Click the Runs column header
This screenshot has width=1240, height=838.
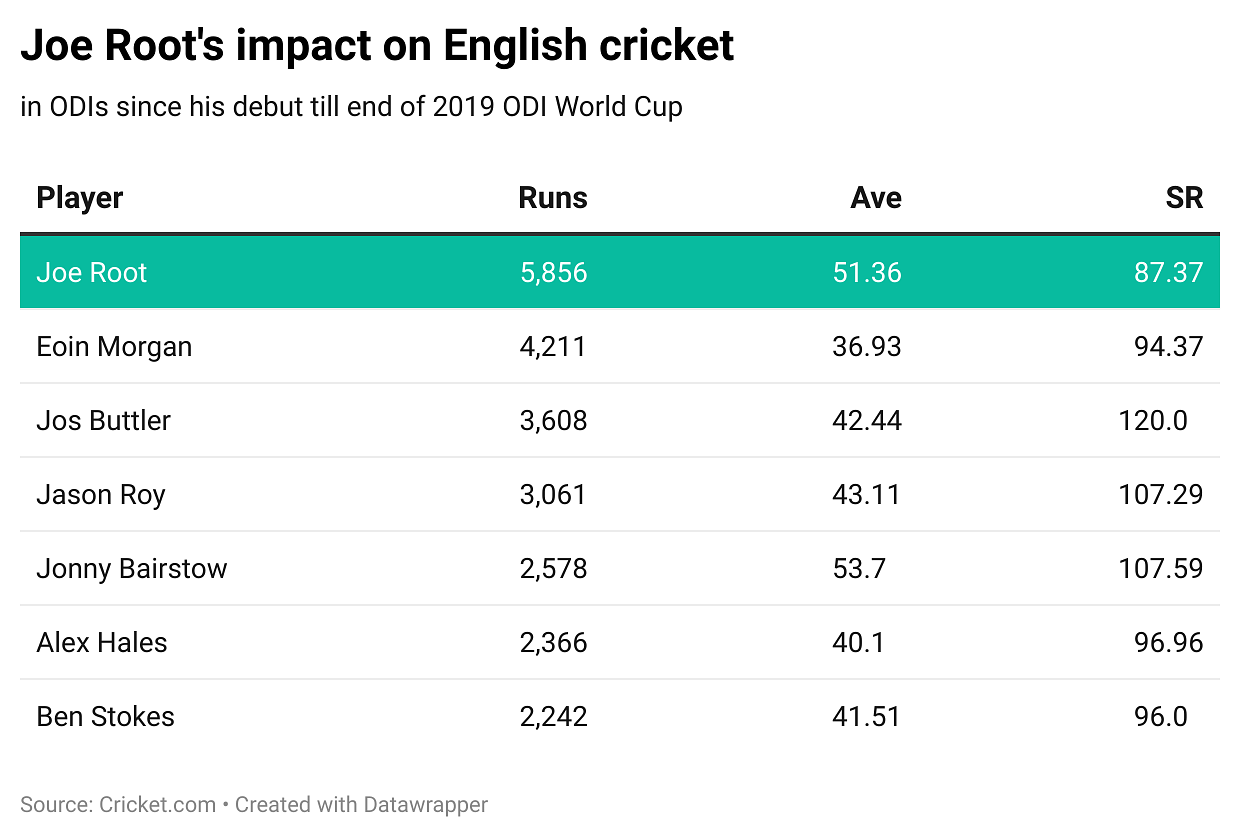pos(552,198)
